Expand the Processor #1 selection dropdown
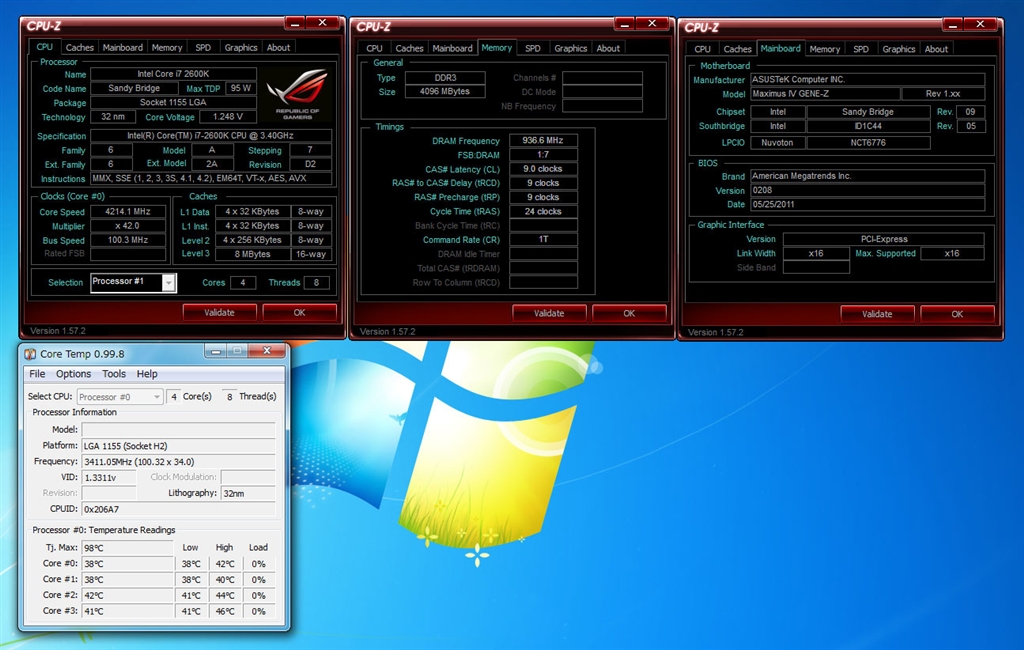1024x650 pixels. 169,283
